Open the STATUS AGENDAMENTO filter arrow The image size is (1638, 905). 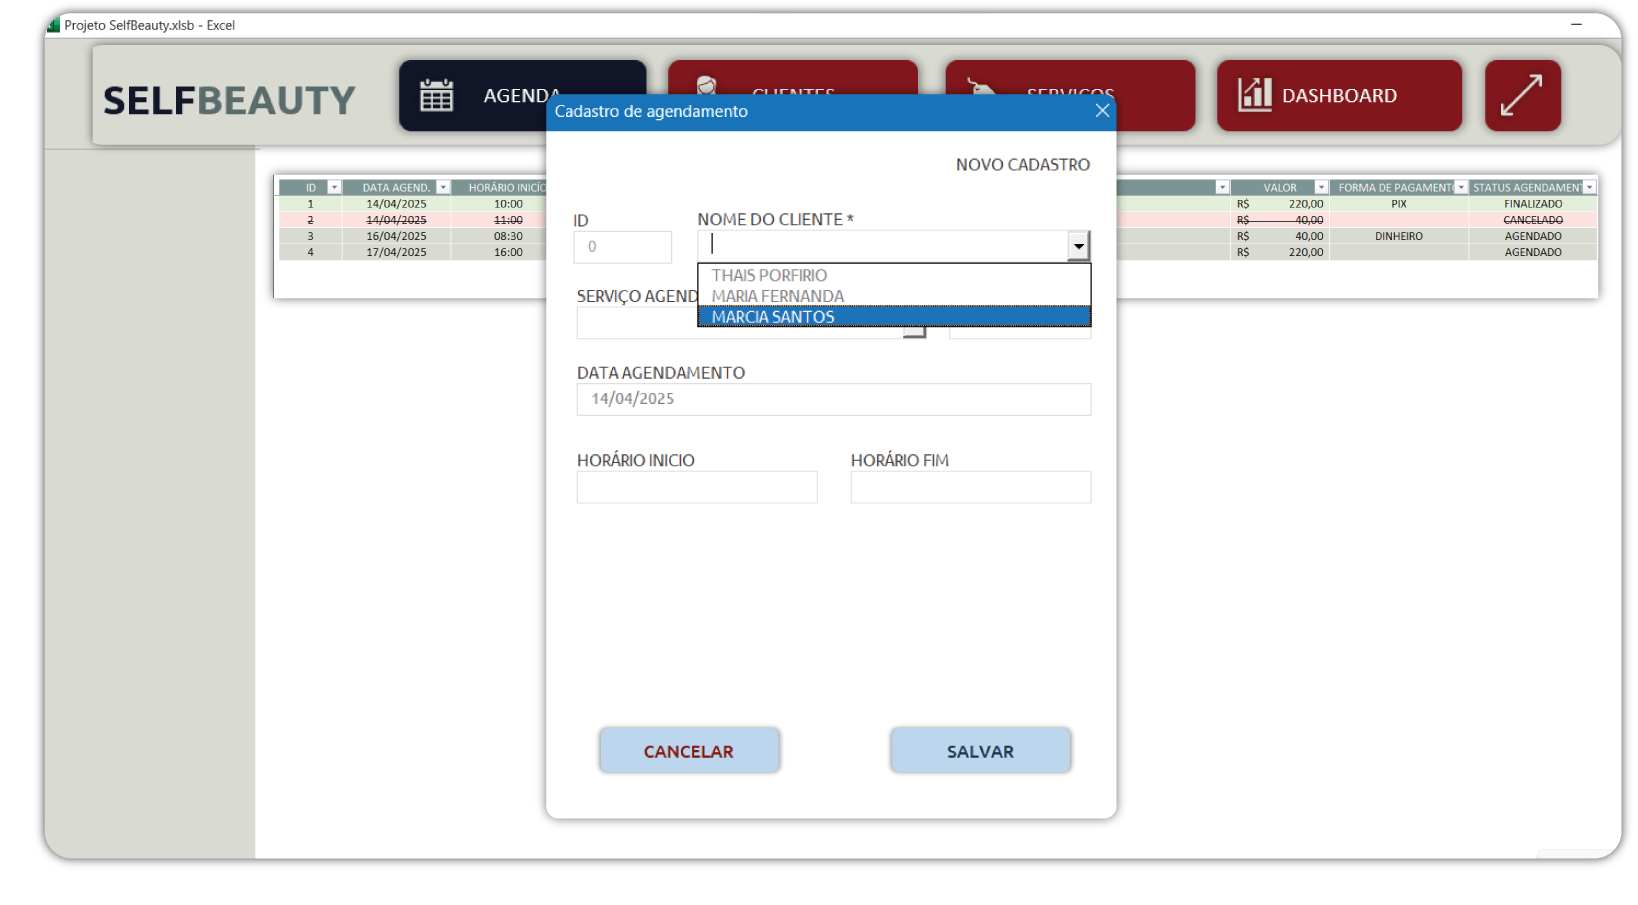[x=1589, y=188]
